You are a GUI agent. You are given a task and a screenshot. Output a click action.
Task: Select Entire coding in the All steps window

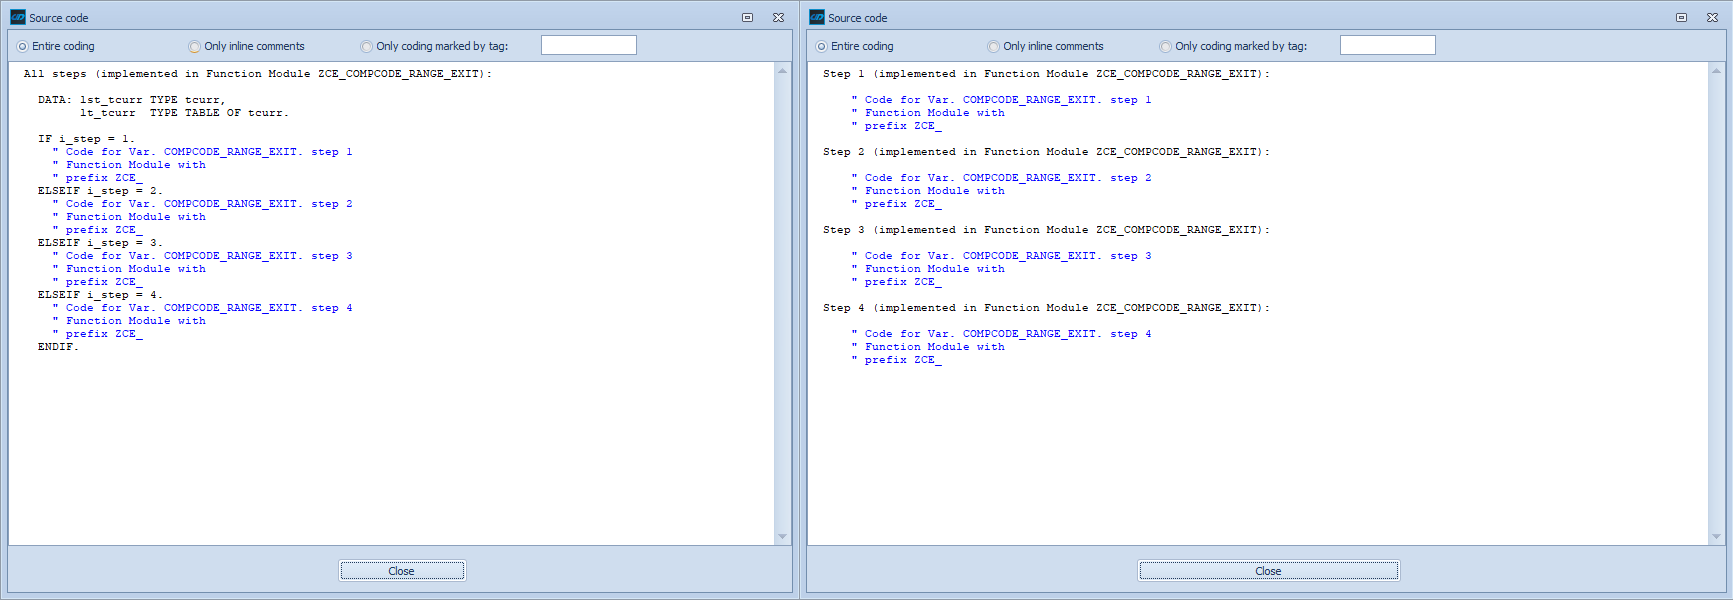tap(23, 46)
